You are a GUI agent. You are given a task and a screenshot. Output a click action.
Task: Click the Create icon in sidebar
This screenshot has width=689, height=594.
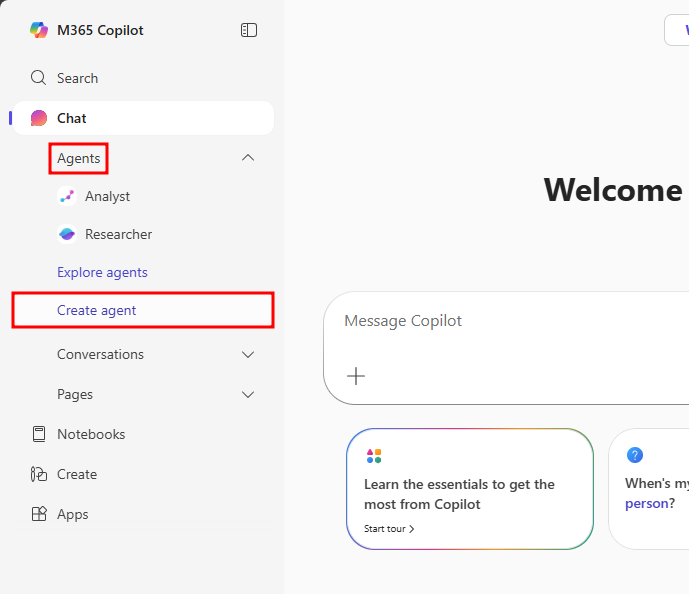click(39, 474)
